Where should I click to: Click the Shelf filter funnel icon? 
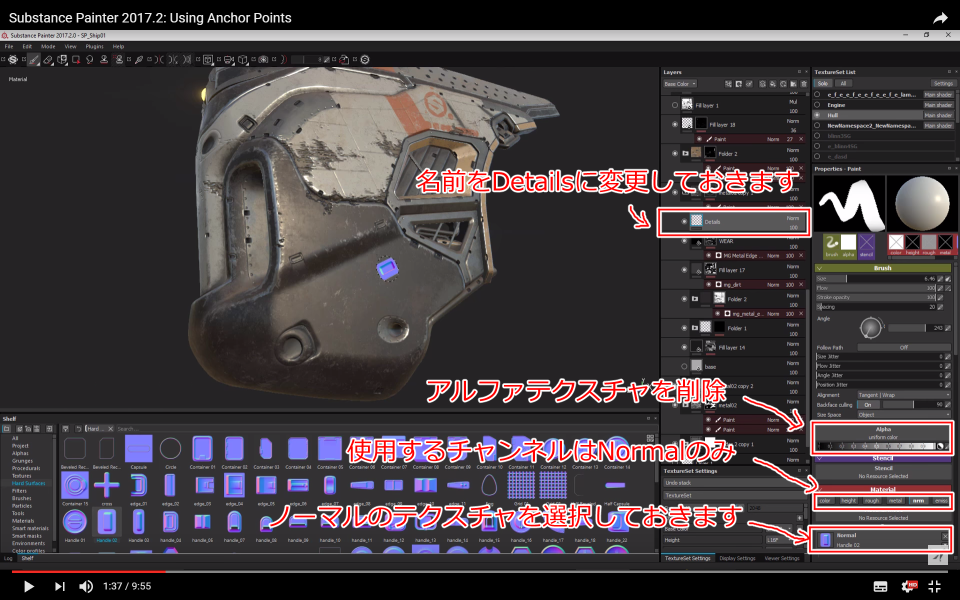tap(66, 429)
